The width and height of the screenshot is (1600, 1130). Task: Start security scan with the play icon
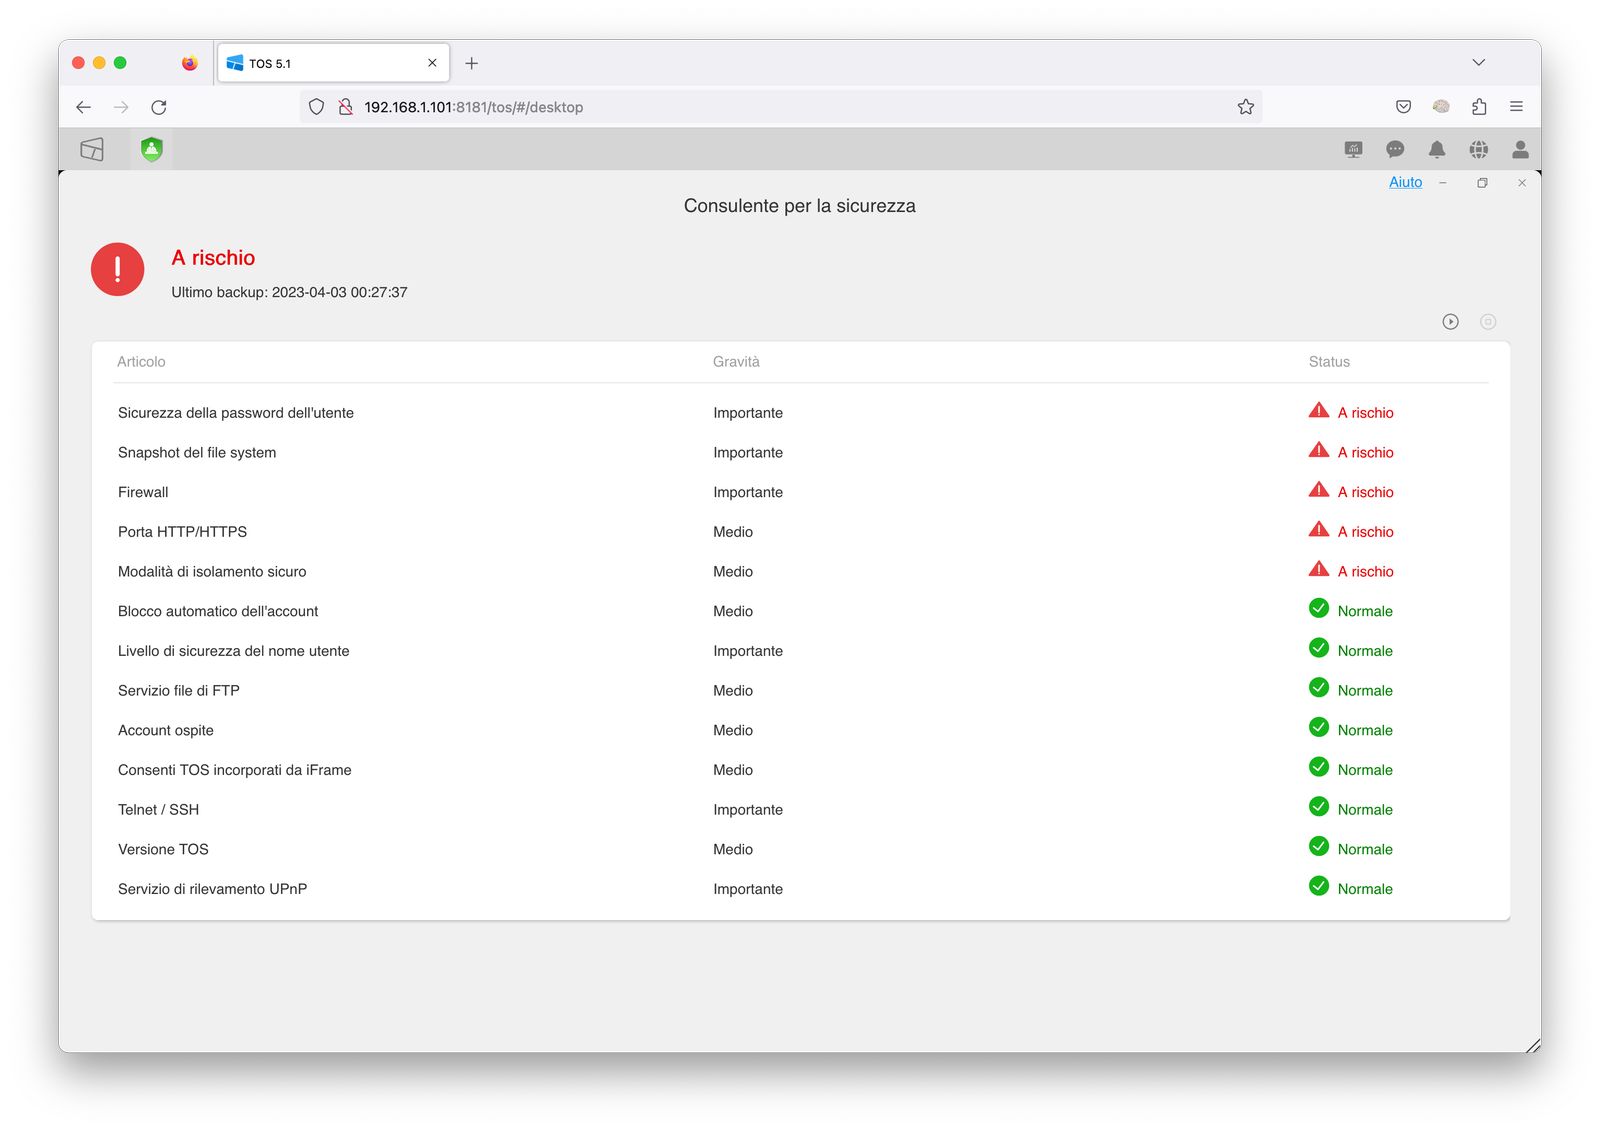[x=1450, y=322]
